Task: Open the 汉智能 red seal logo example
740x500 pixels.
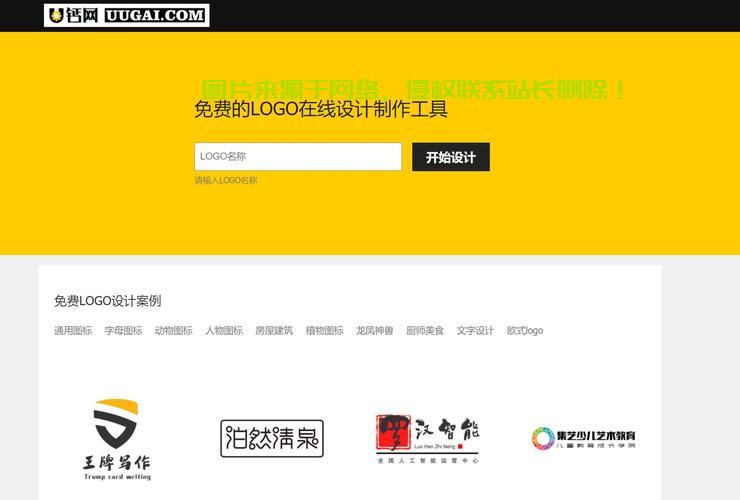Action: tap(427, 439)
